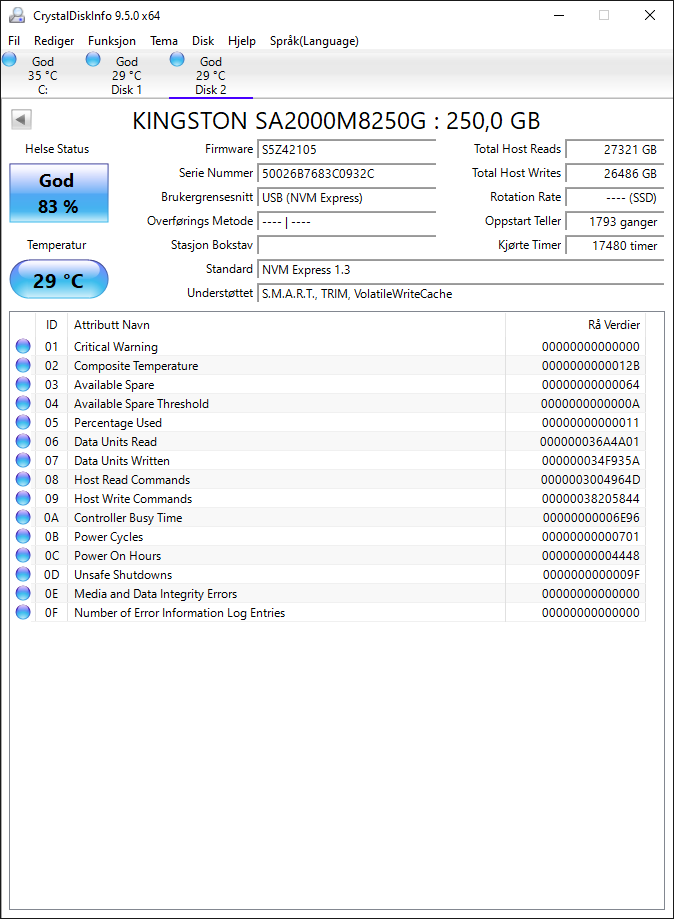
Task: Click status orb for Power Cycles row
Action: tap(23, 536)
